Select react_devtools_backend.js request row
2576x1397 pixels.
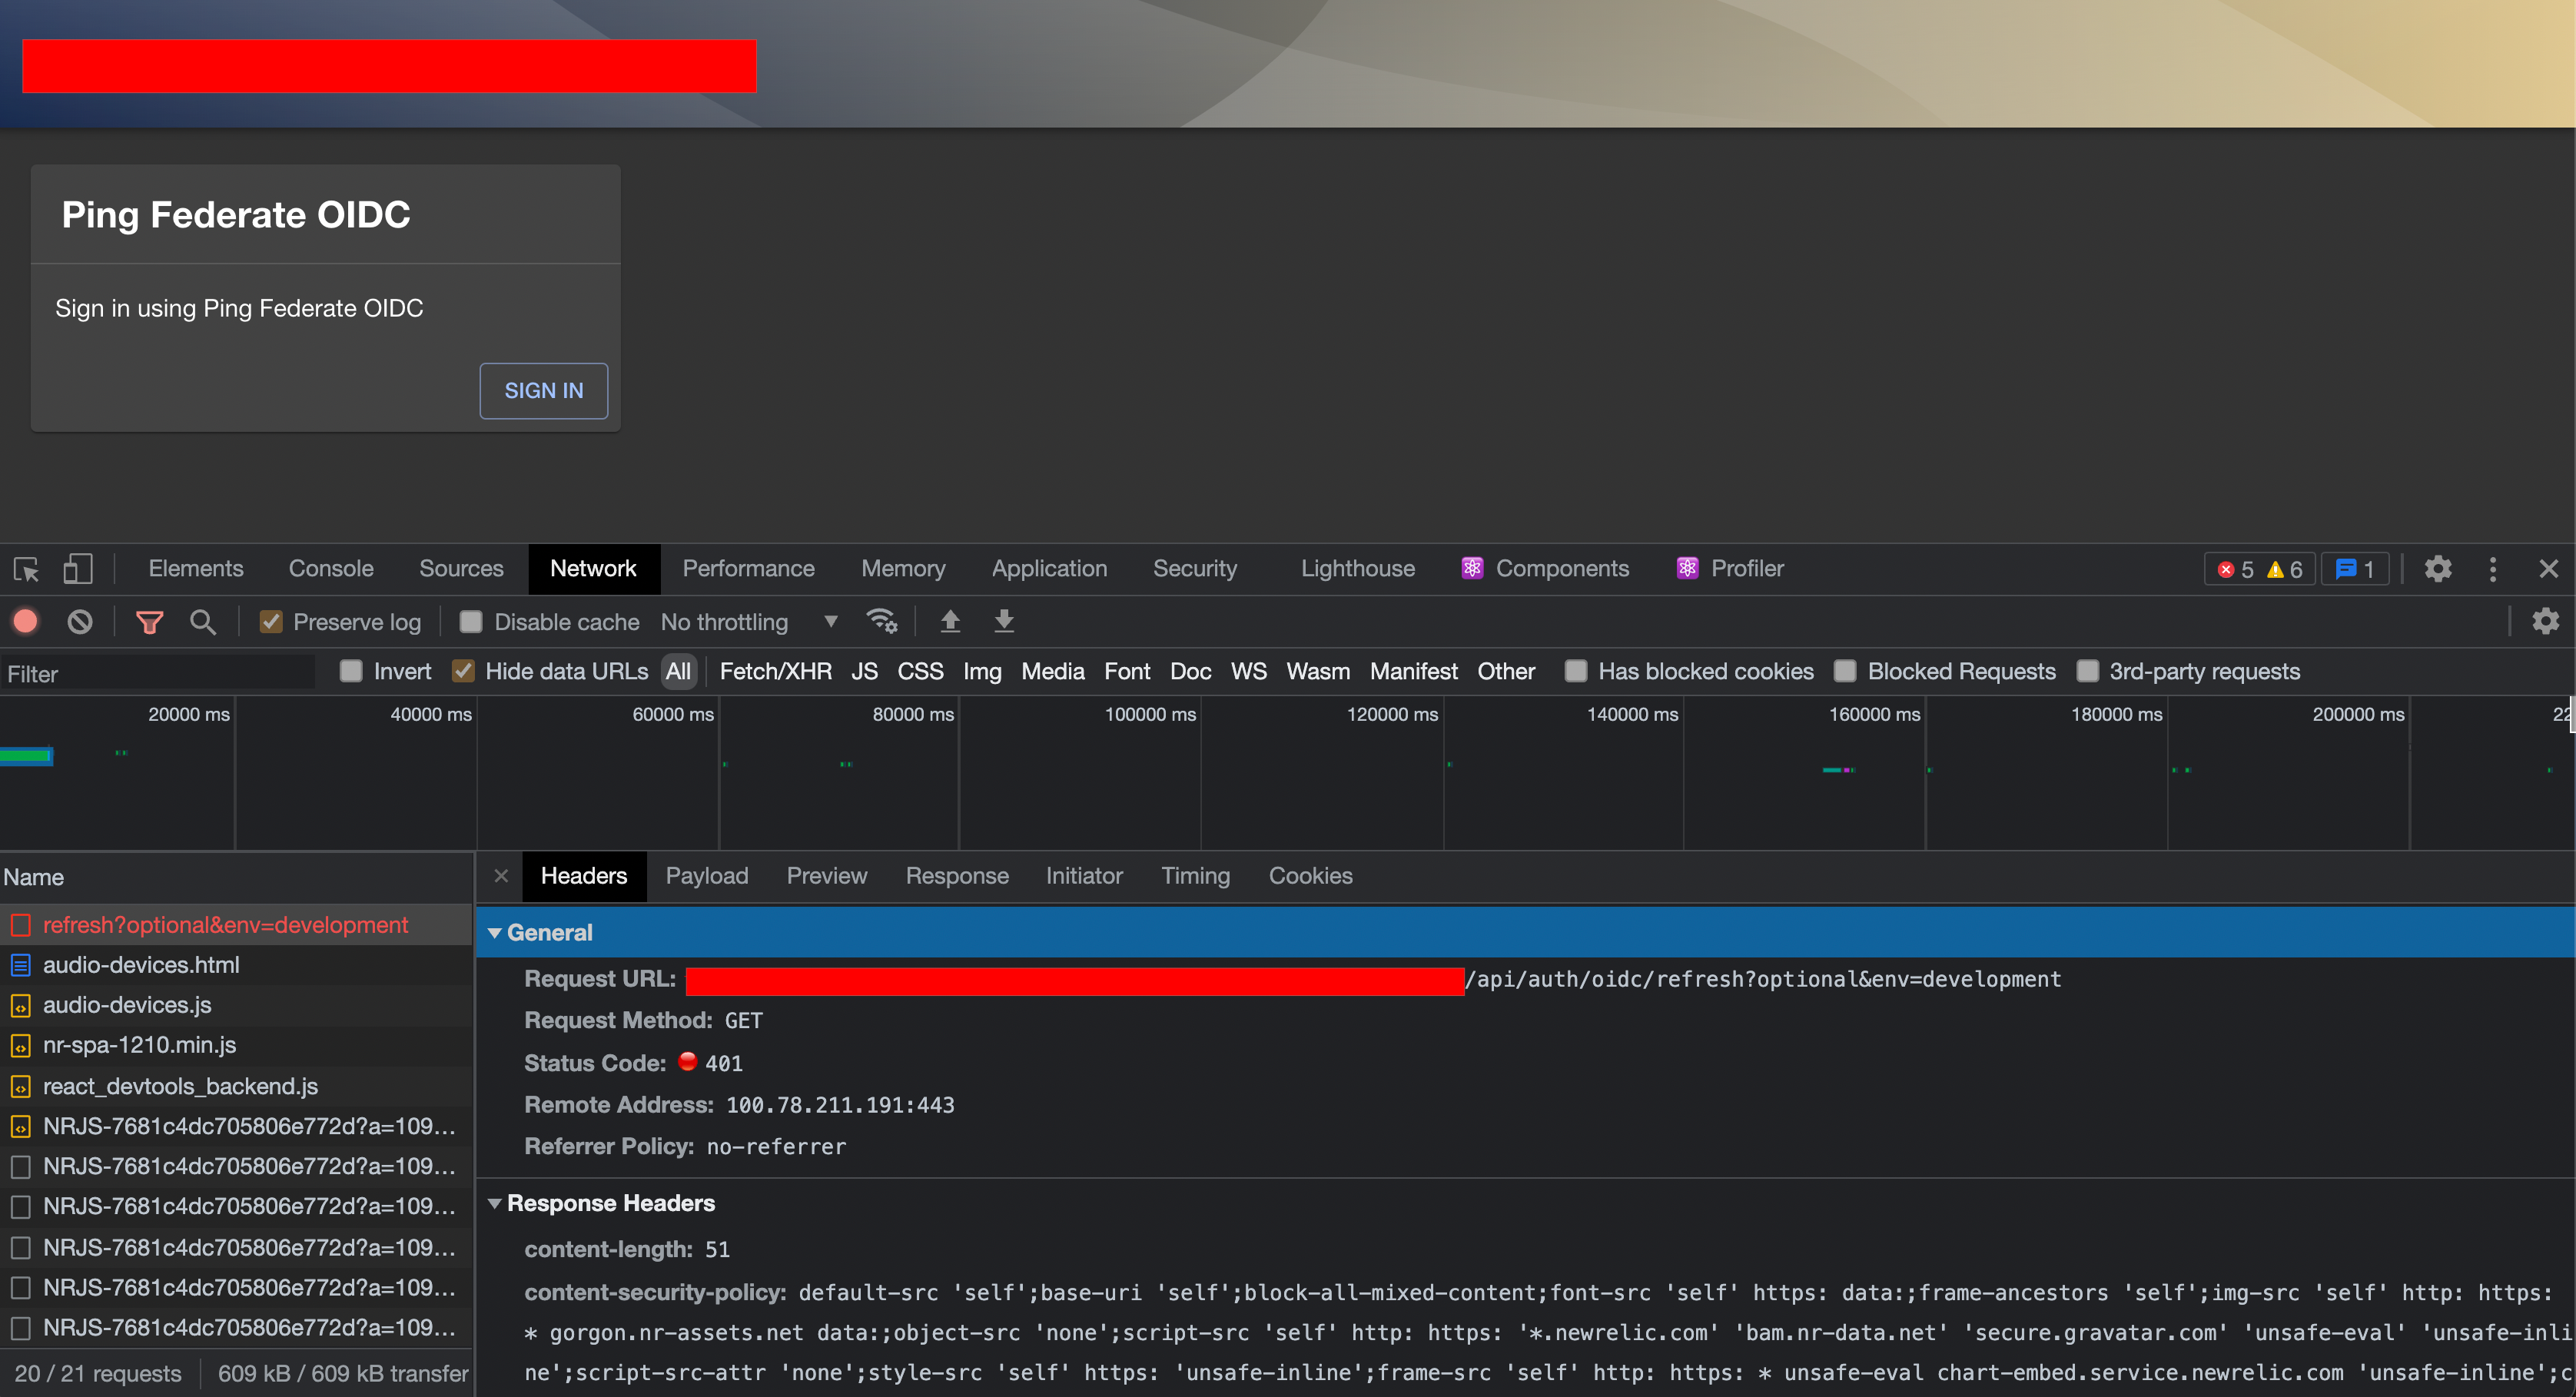(236, 1086)
